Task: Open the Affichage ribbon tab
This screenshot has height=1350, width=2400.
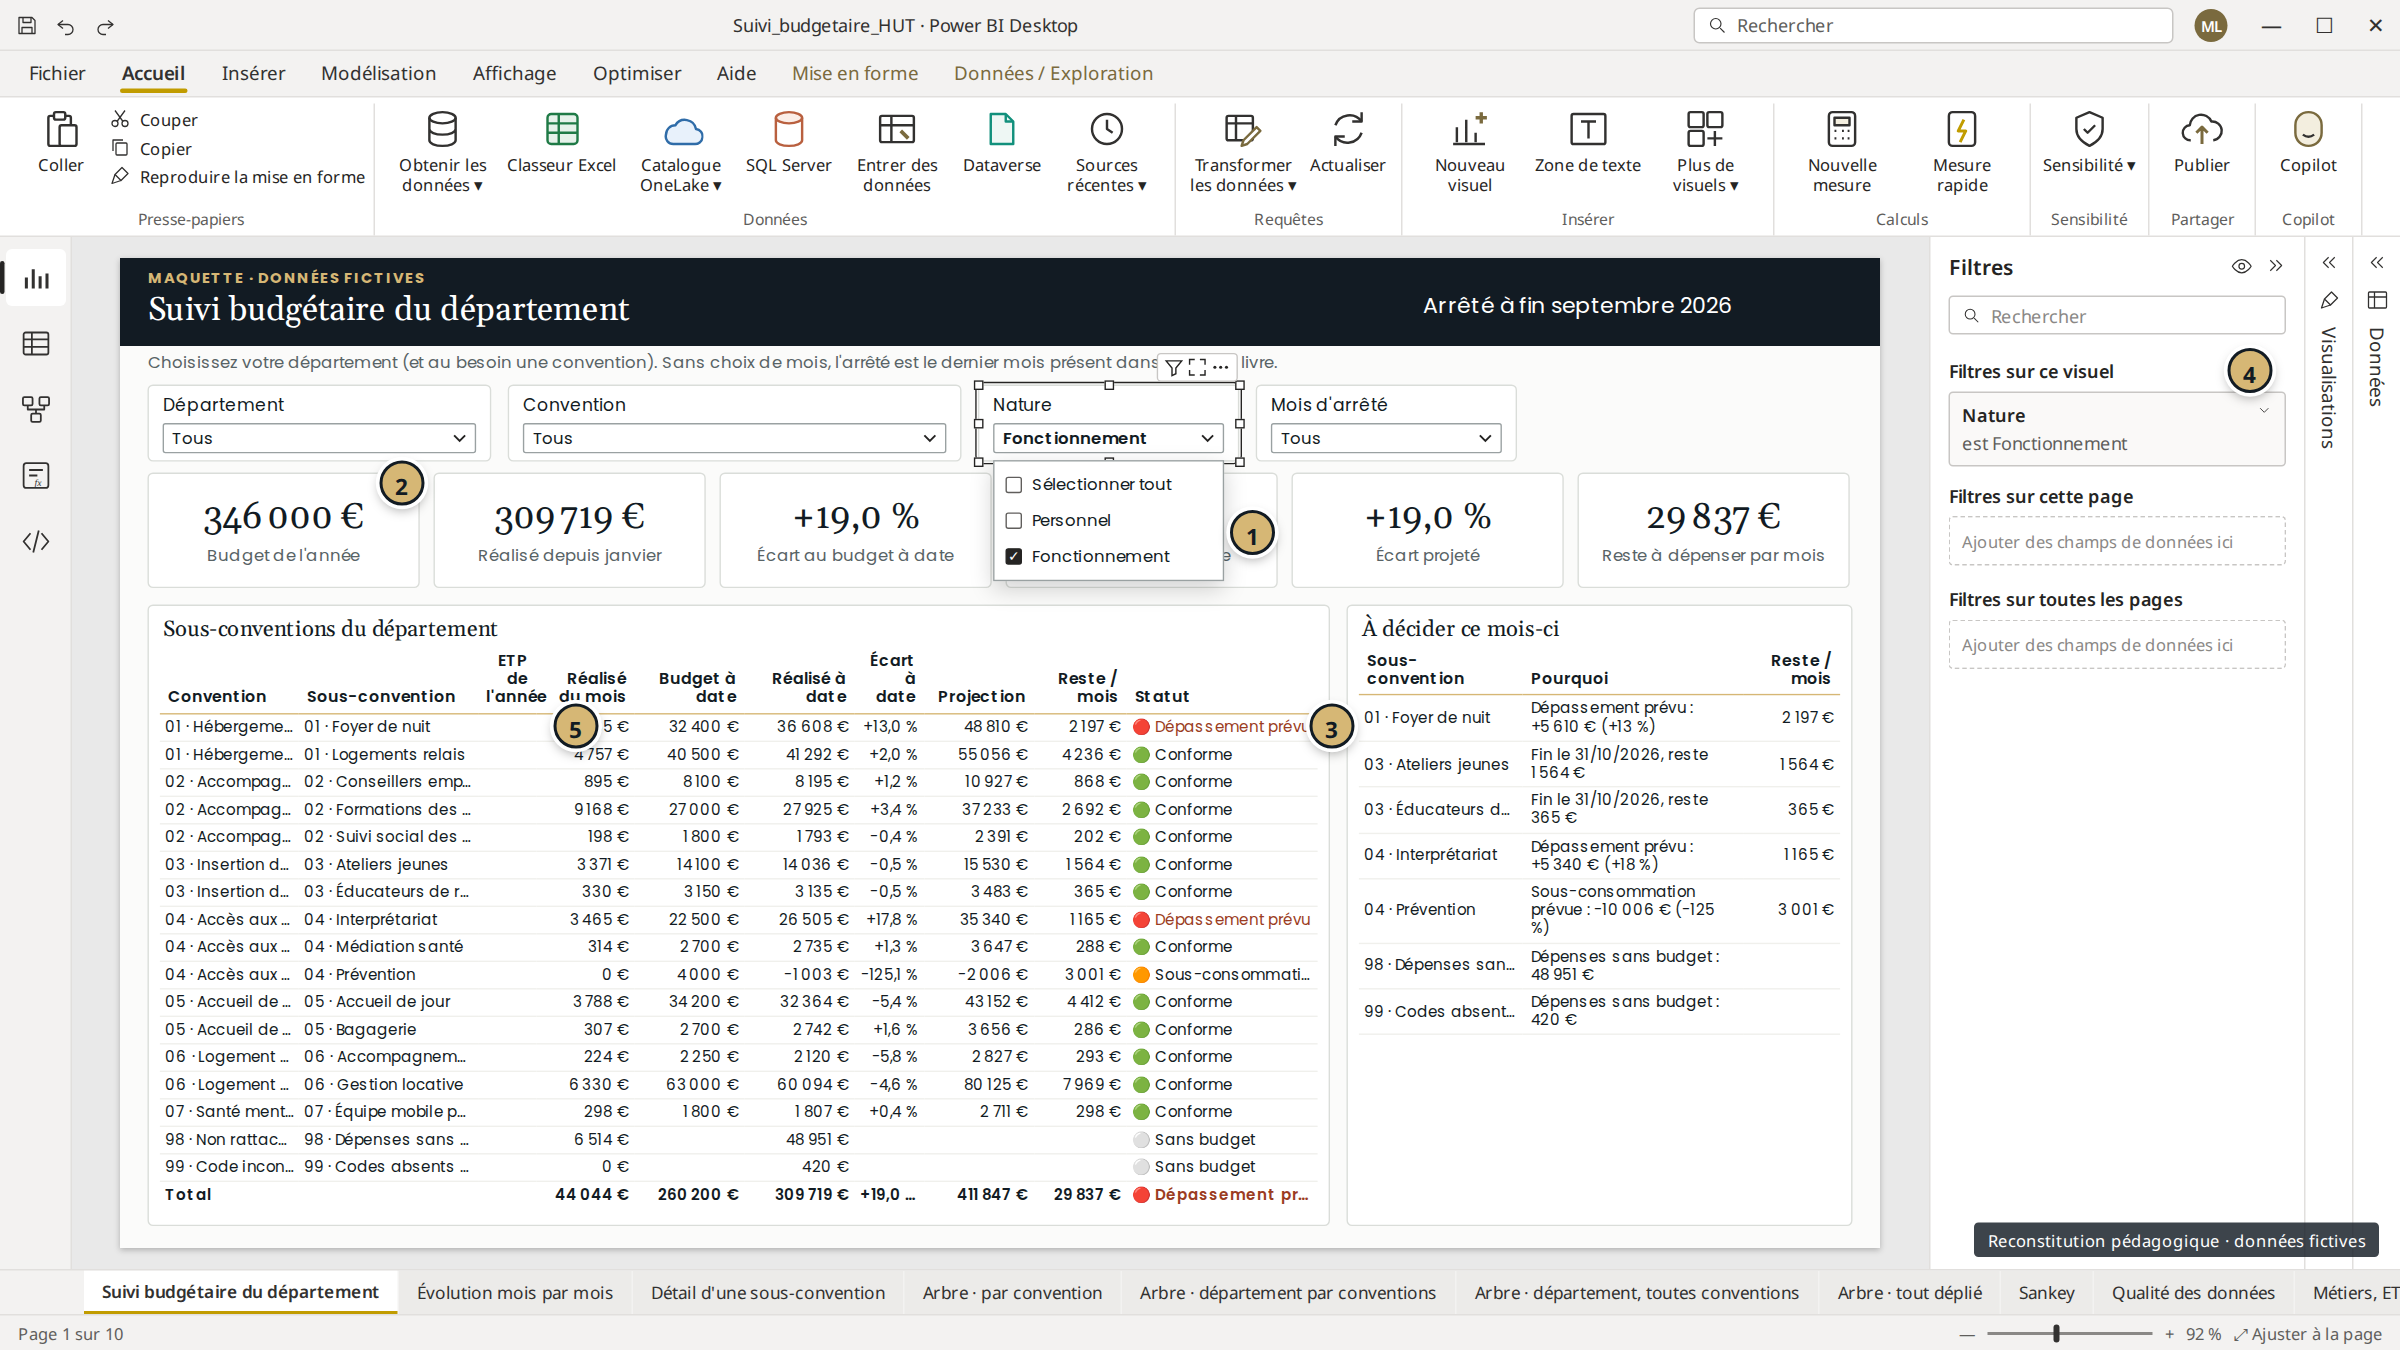Action: pyautogui.click(x=514, y=73)
